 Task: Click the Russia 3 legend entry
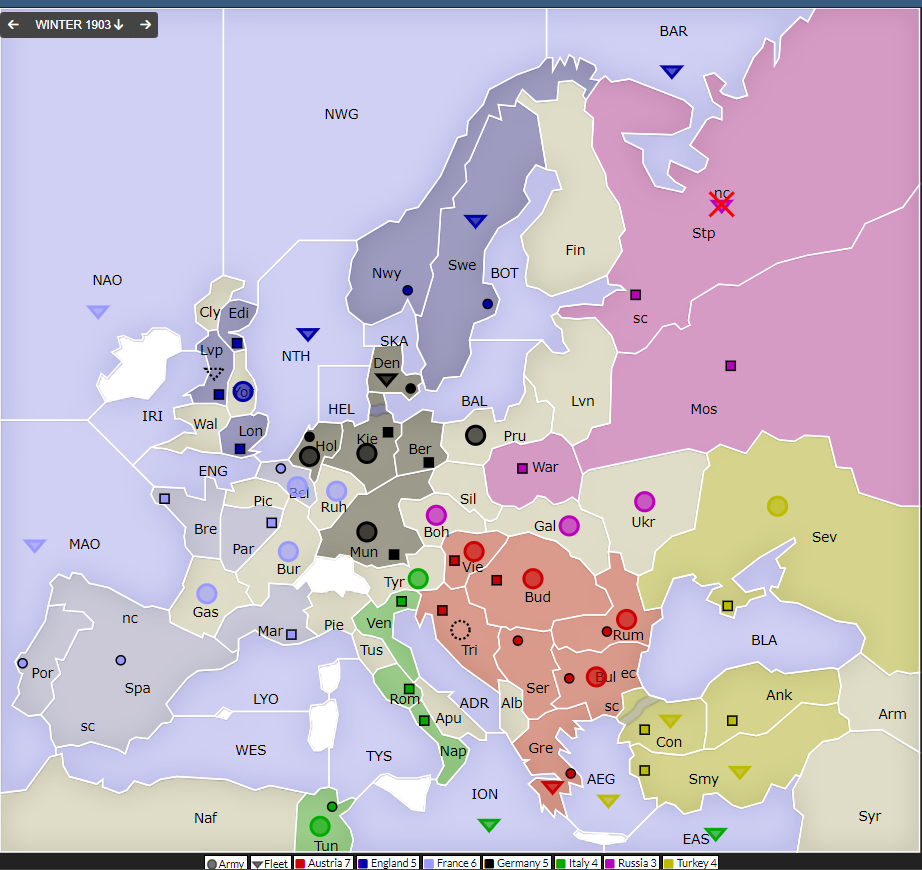point(630,863)
